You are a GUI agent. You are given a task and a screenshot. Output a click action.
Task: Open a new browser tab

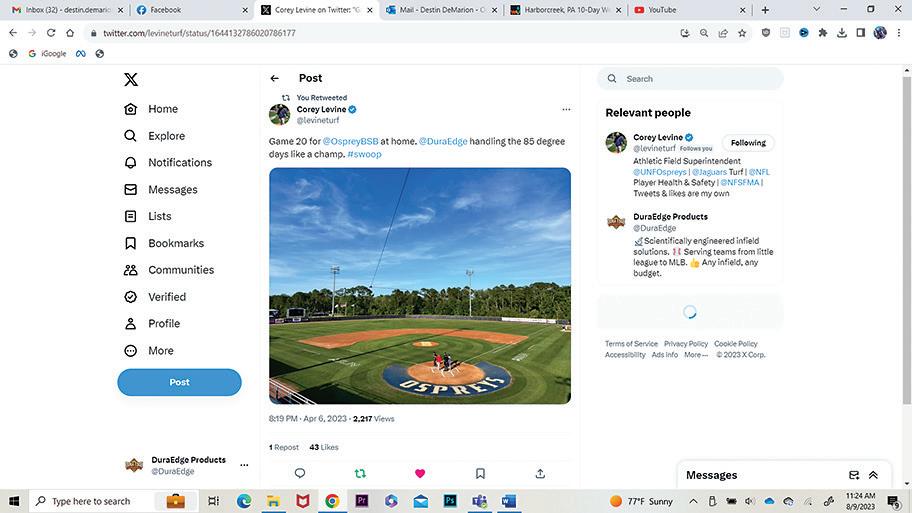pyautogui.click(x=765, y=10)
